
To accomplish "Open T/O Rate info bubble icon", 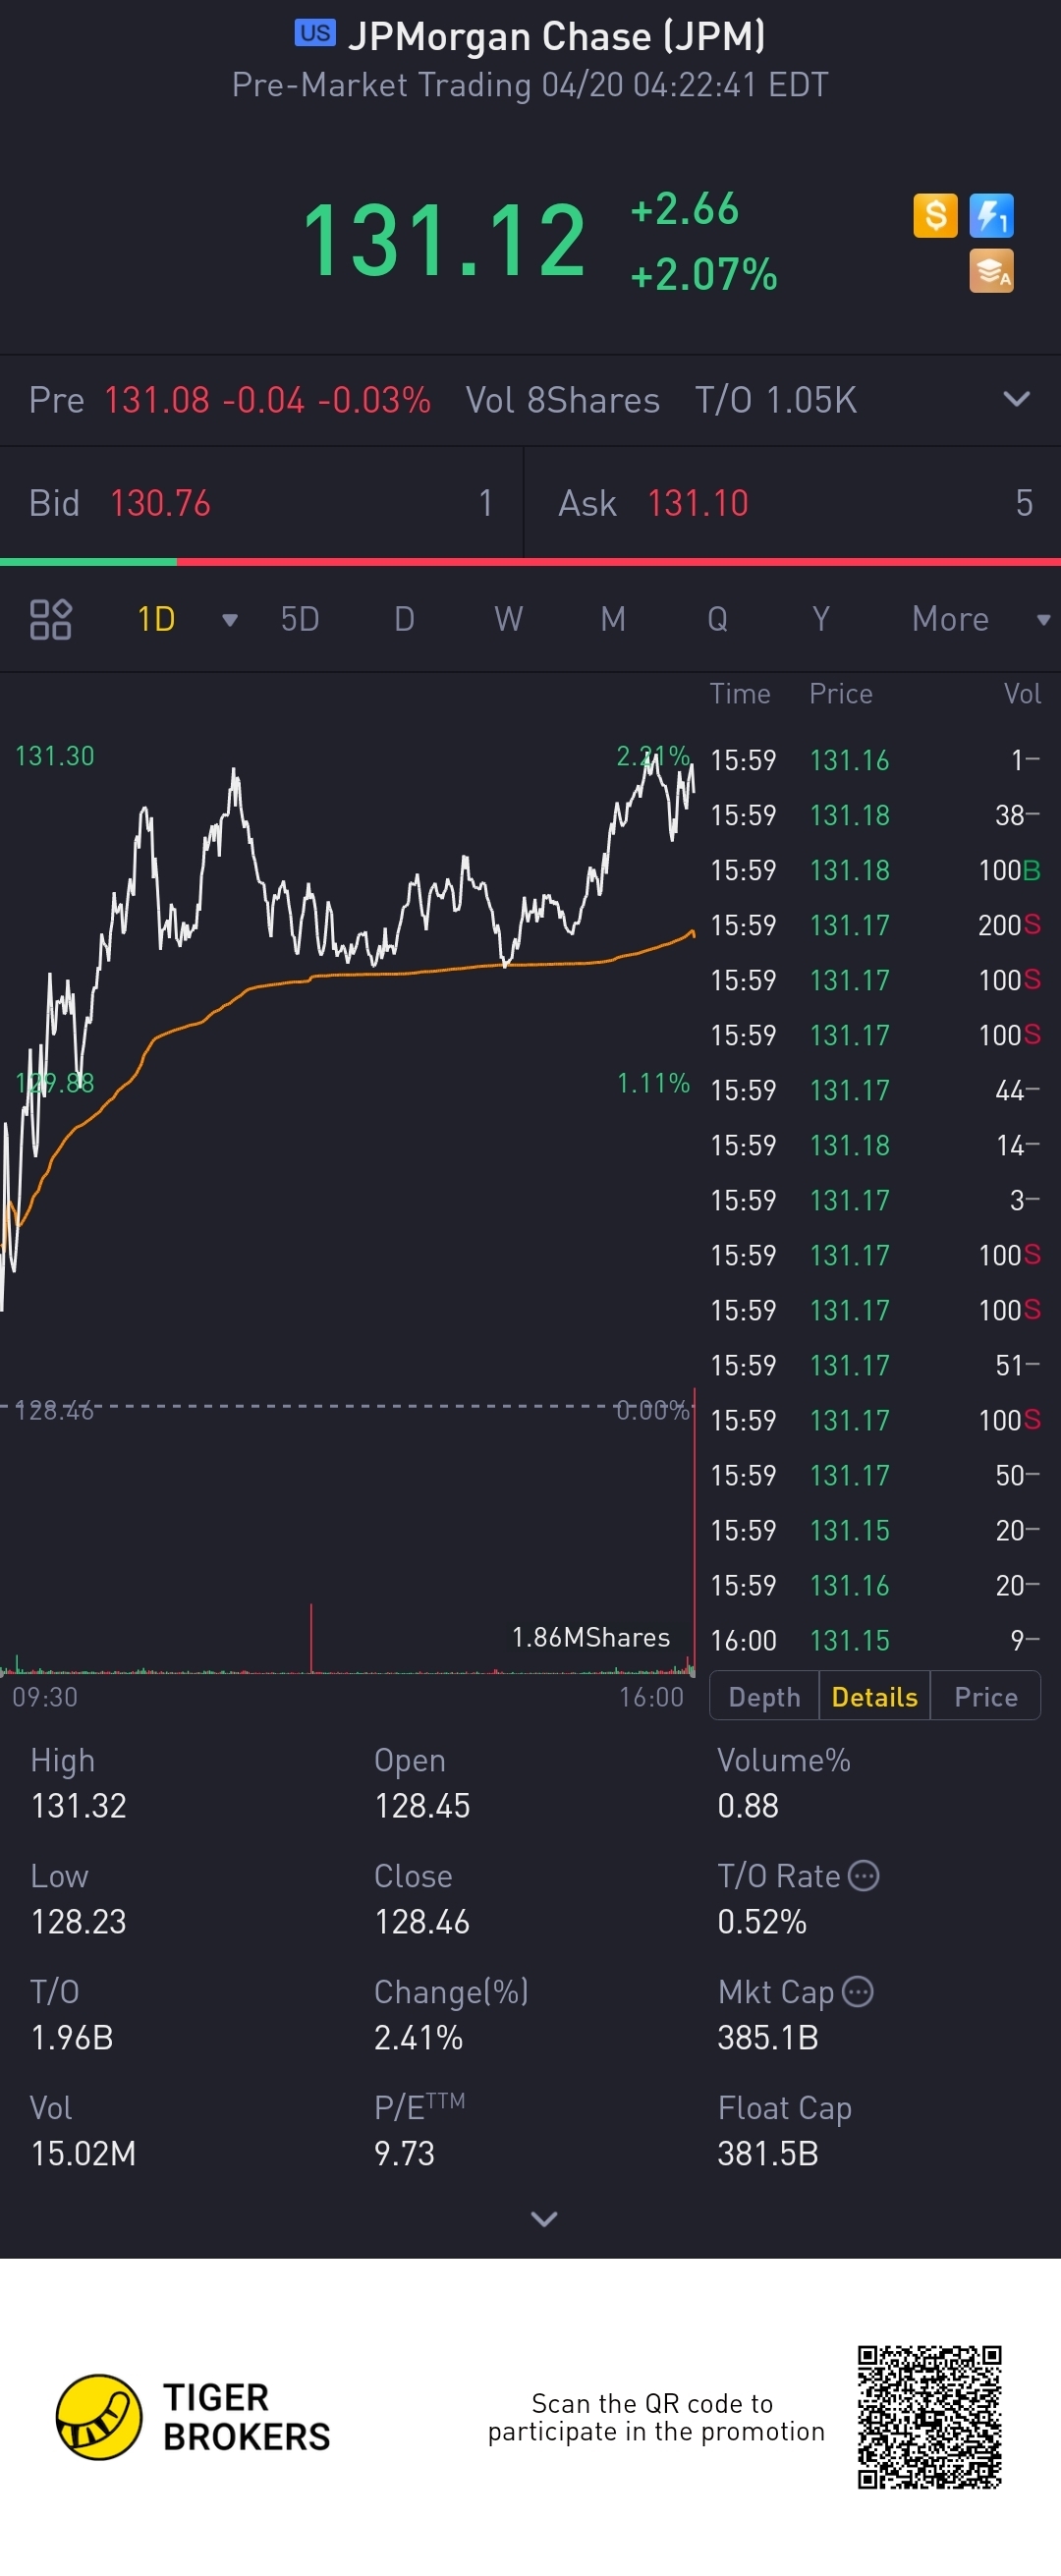I will 863,1875.
